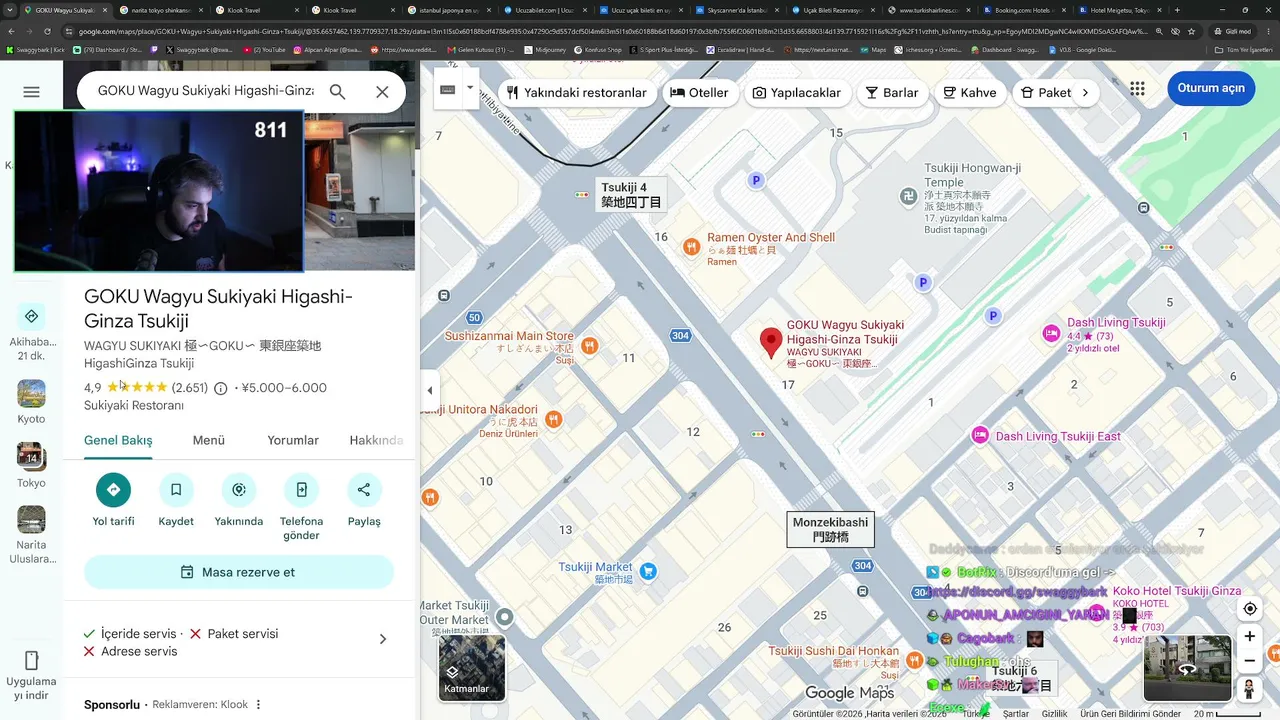Open the Google Maps hamburger menu

(31, 92)
